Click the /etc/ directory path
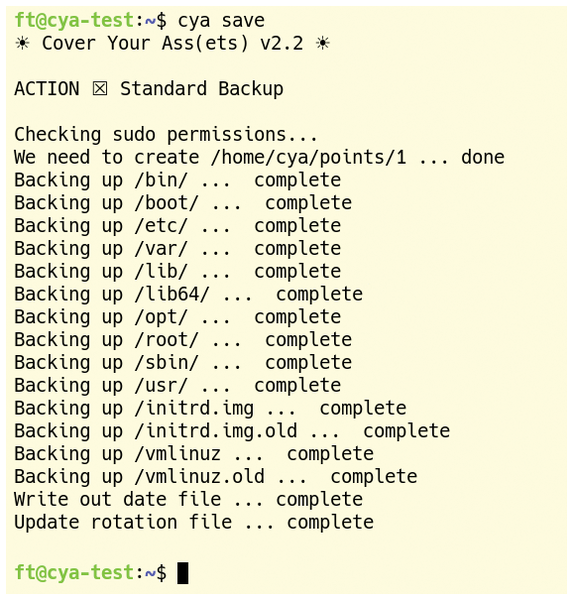The width and height of the screenshot is (573, 600). coord(161,226)
